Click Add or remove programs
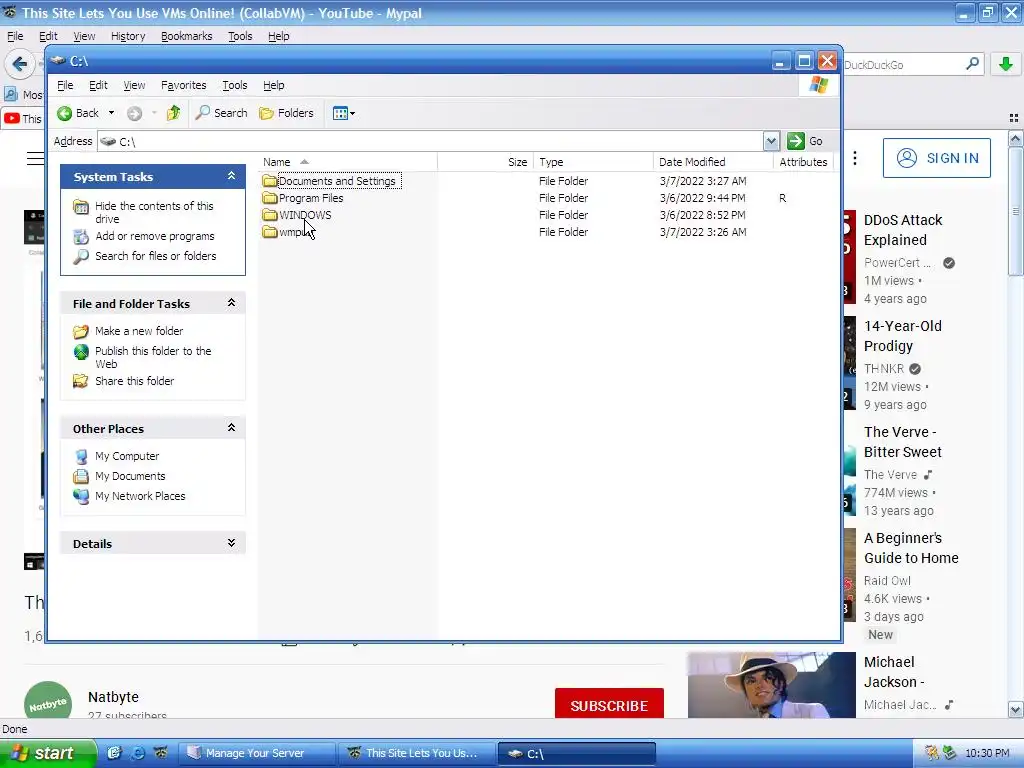Viewport: 1024px width, 768px height. (155, 236)
